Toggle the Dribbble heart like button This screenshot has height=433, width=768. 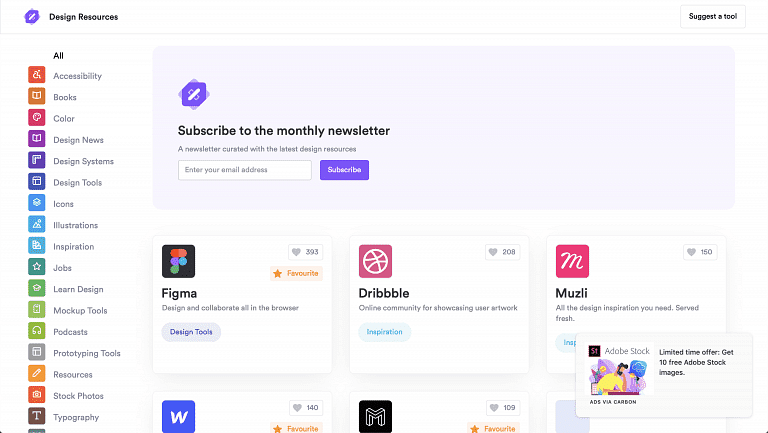coord(503,252)
